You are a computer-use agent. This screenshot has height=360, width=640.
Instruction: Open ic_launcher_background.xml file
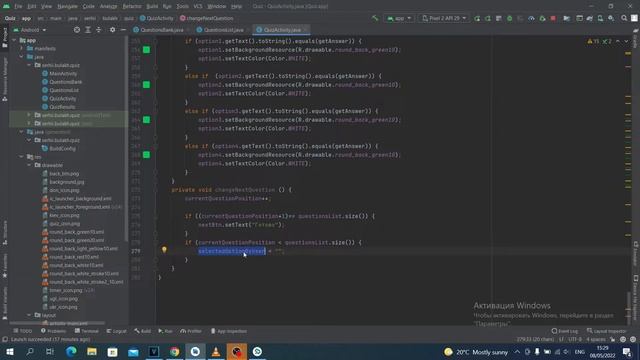tap(80, 198)
